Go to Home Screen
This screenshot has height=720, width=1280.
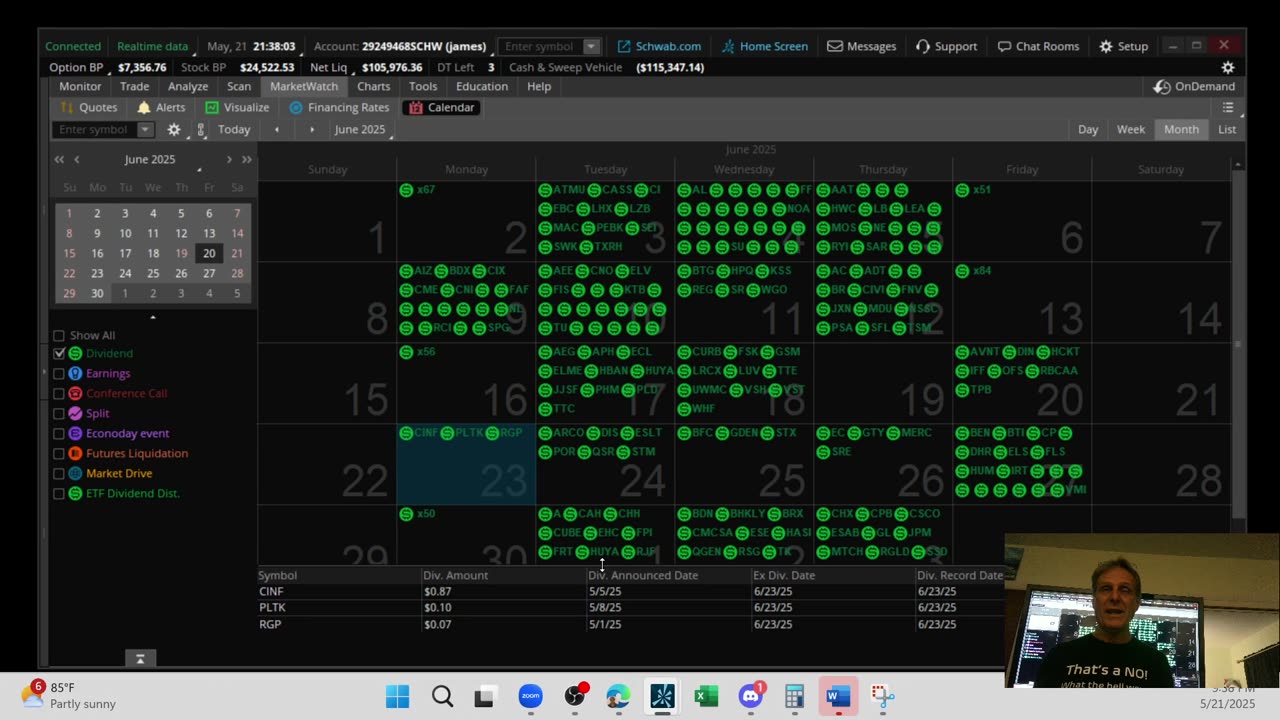click(x=765, y=46)
